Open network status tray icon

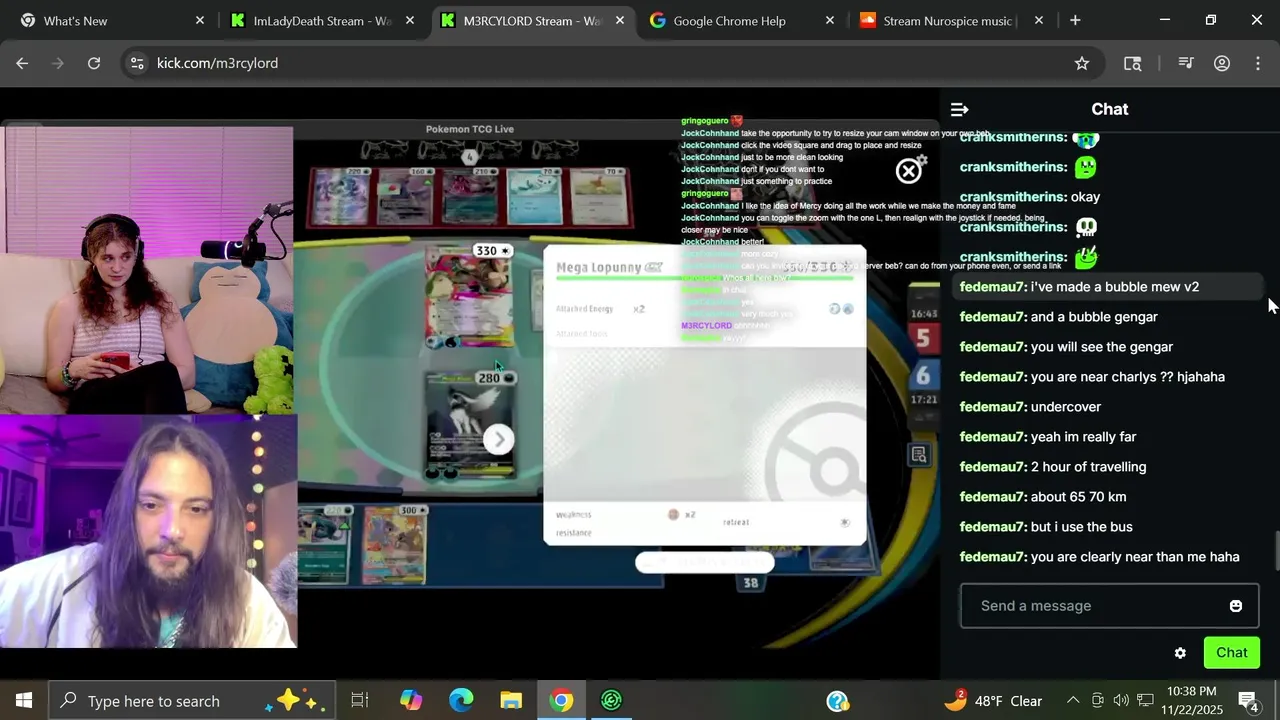pos(1145,701)
